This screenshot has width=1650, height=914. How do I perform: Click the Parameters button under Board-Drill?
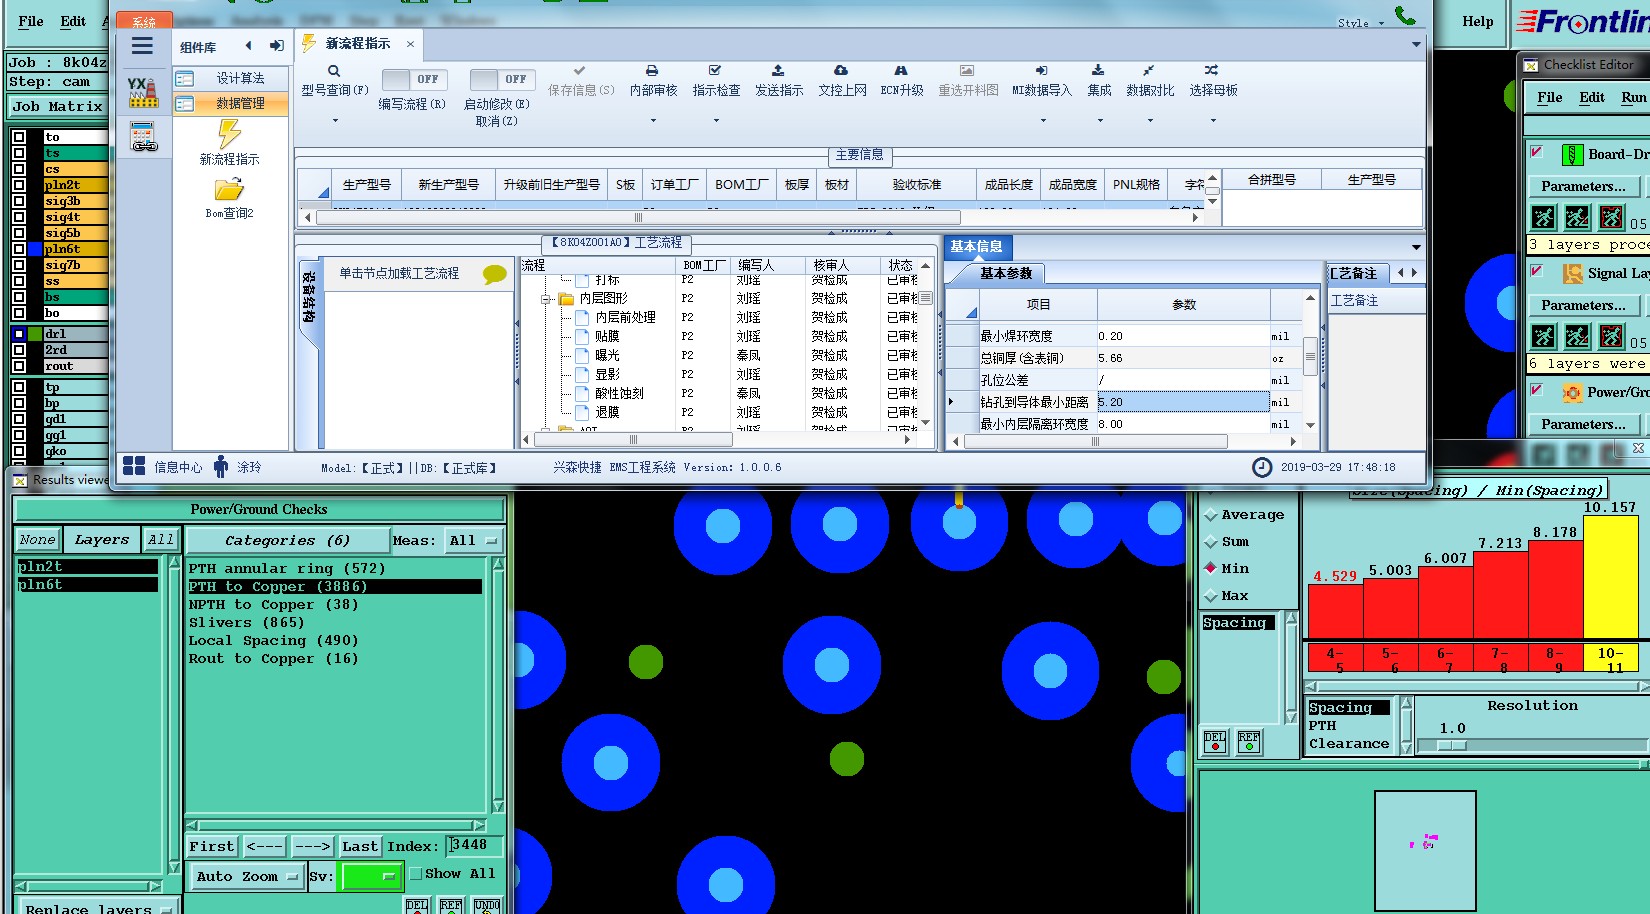(1584, 187)
